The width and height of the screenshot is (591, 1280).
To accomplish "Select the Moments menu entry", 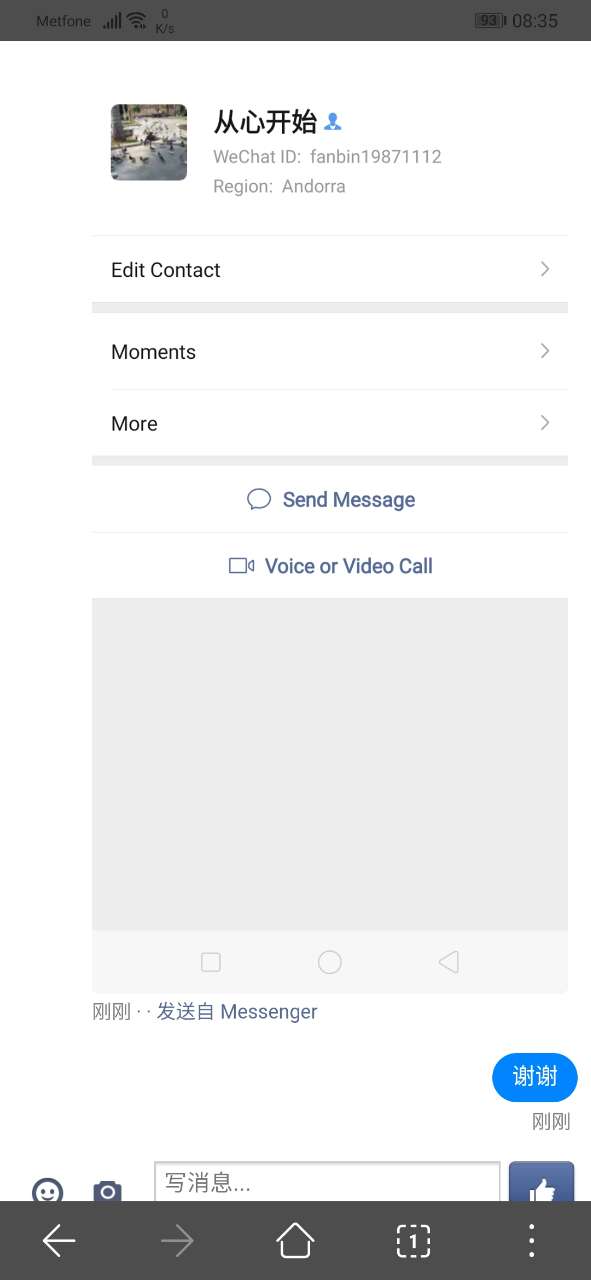I will click(x=330, y=352).
